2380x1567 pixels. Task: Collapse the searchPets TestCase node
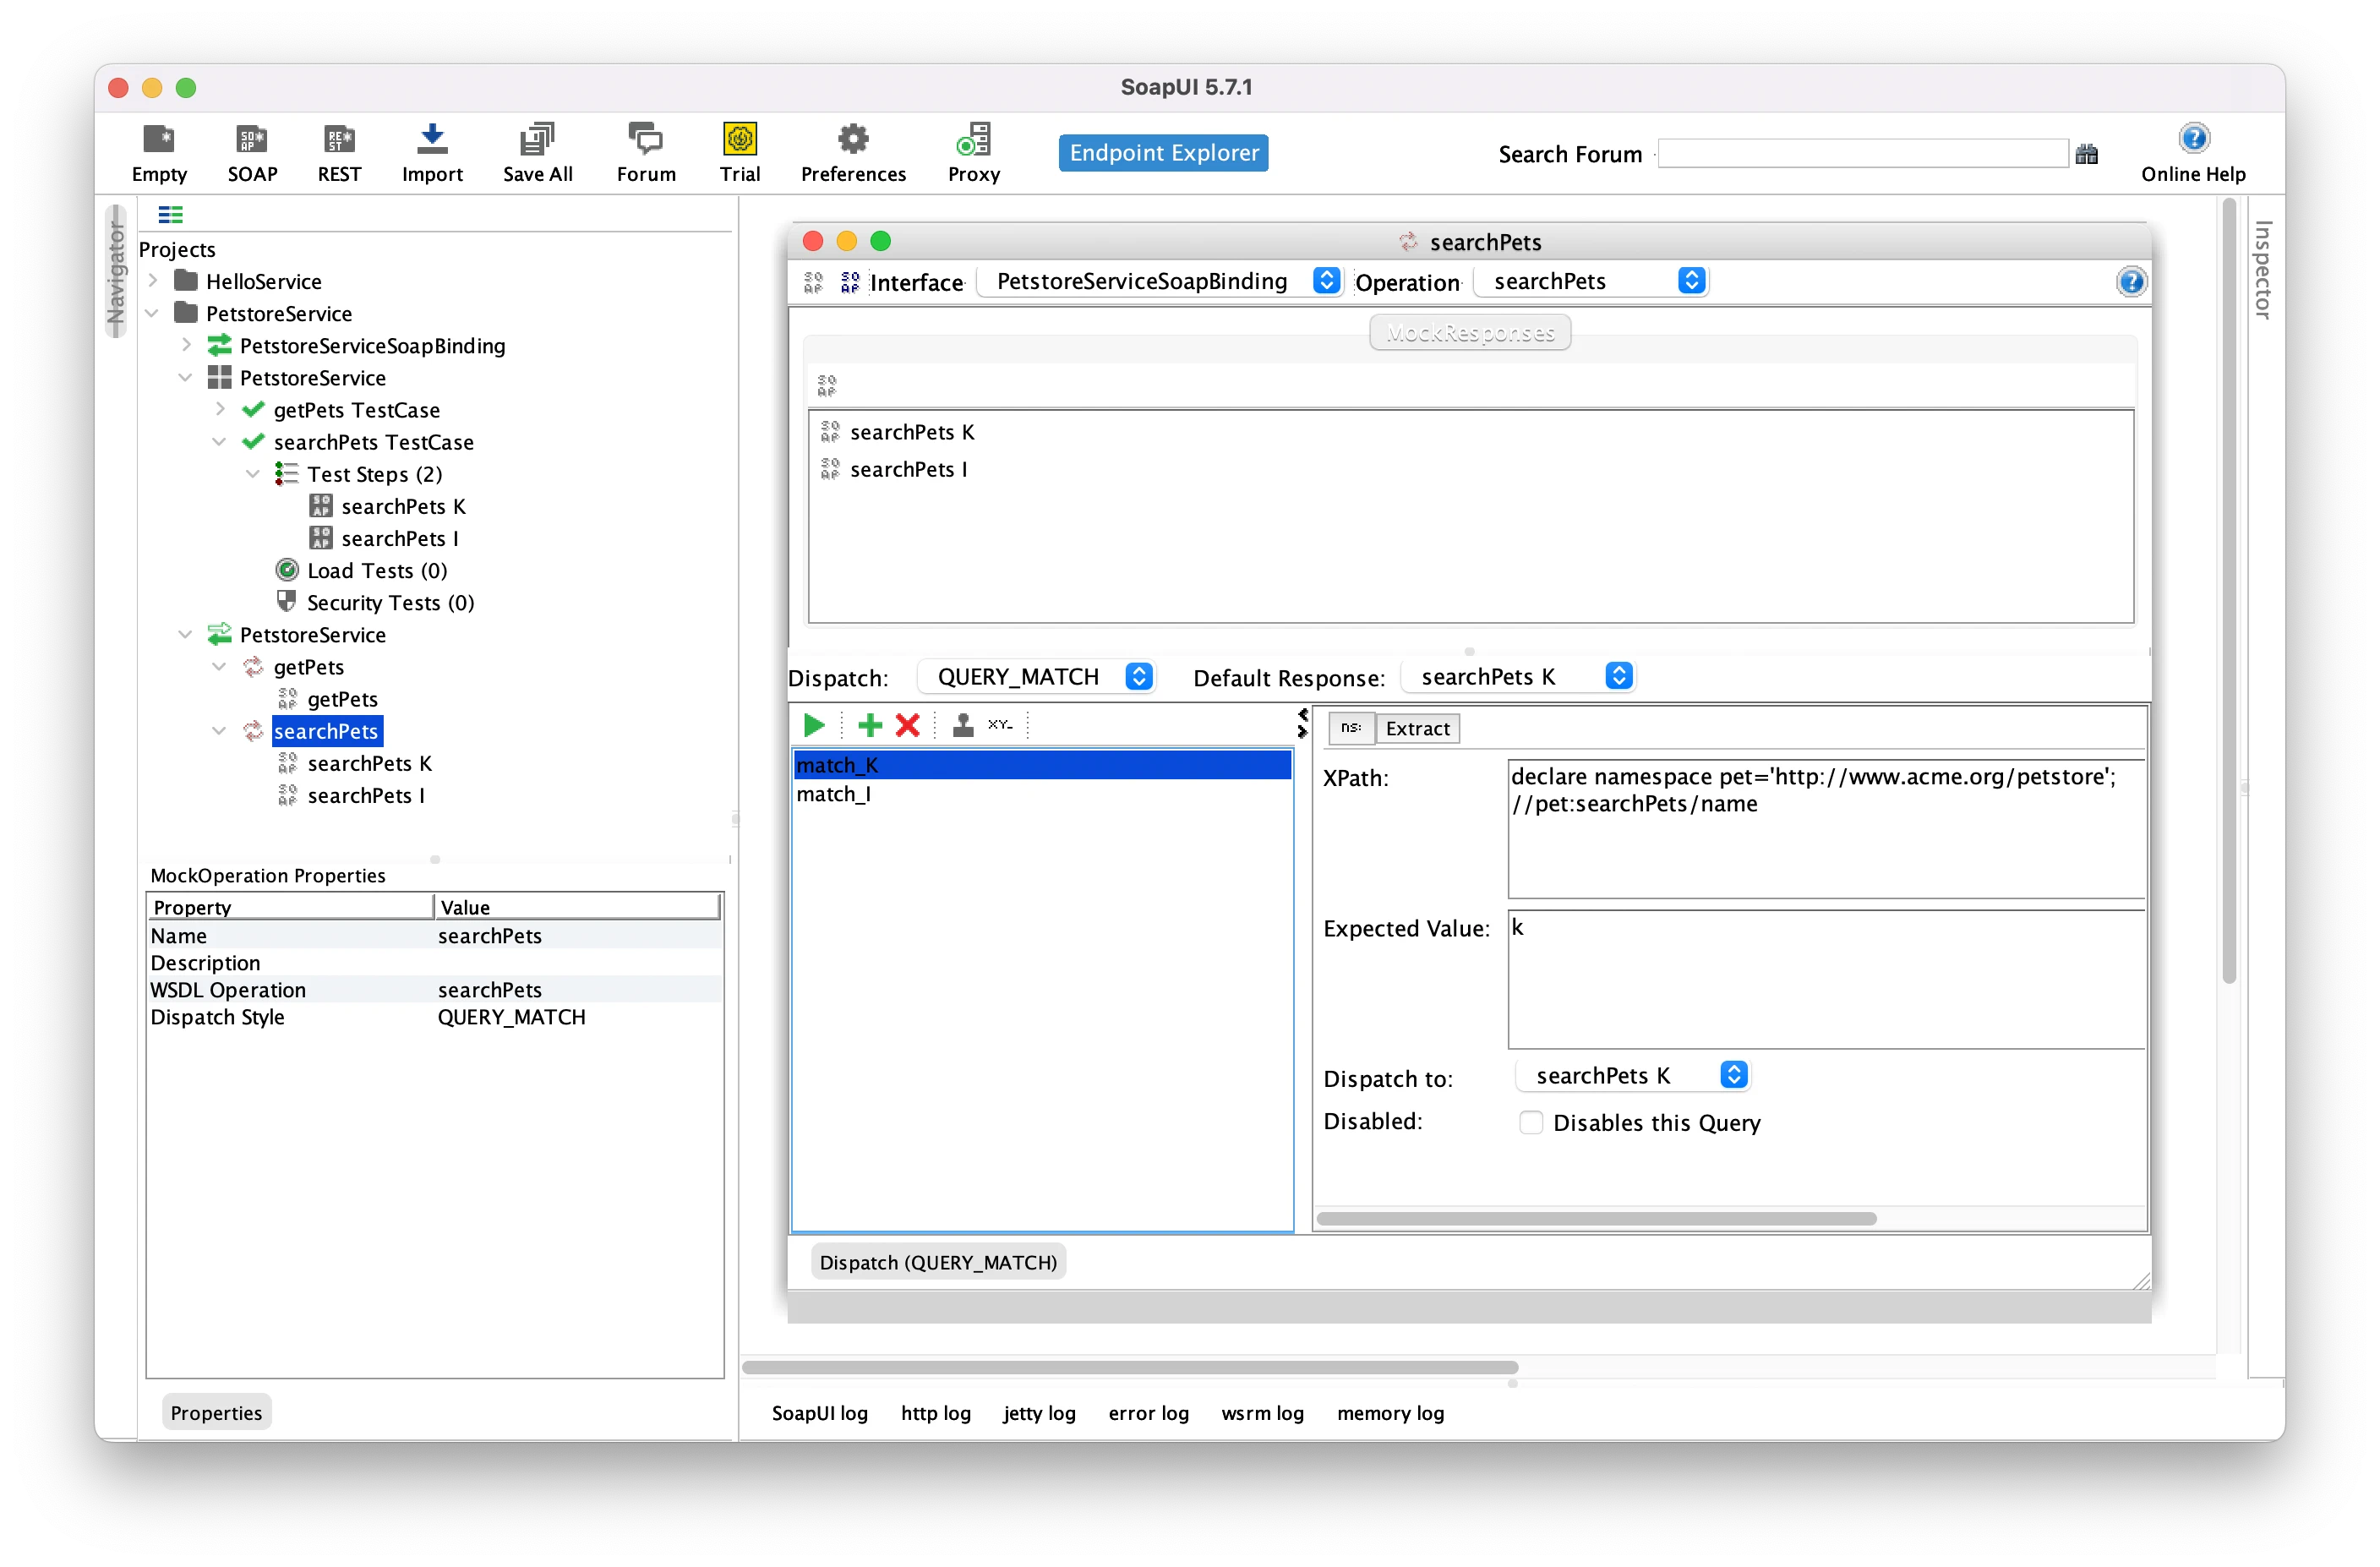(219, 442)
